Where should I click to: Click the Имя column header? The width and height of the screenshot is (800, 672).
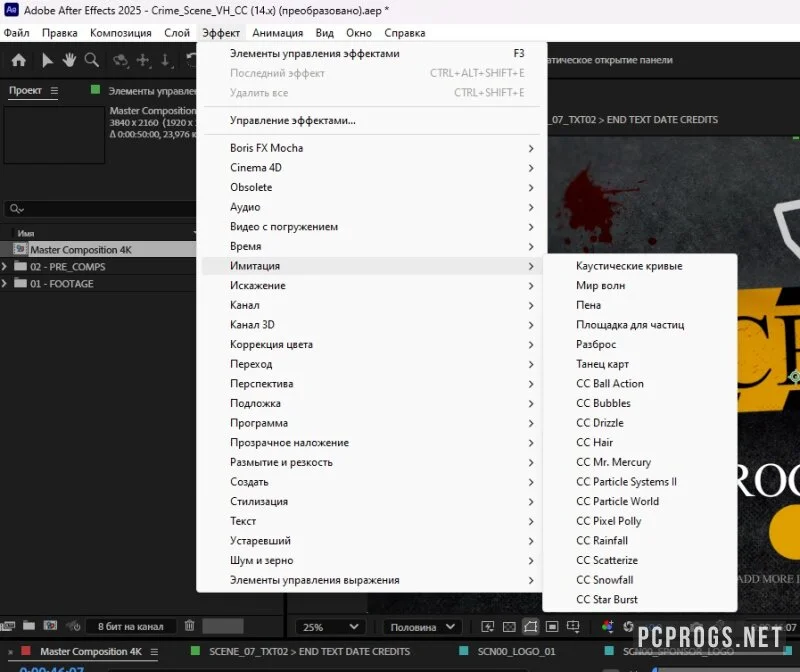[x=26, y=233]
